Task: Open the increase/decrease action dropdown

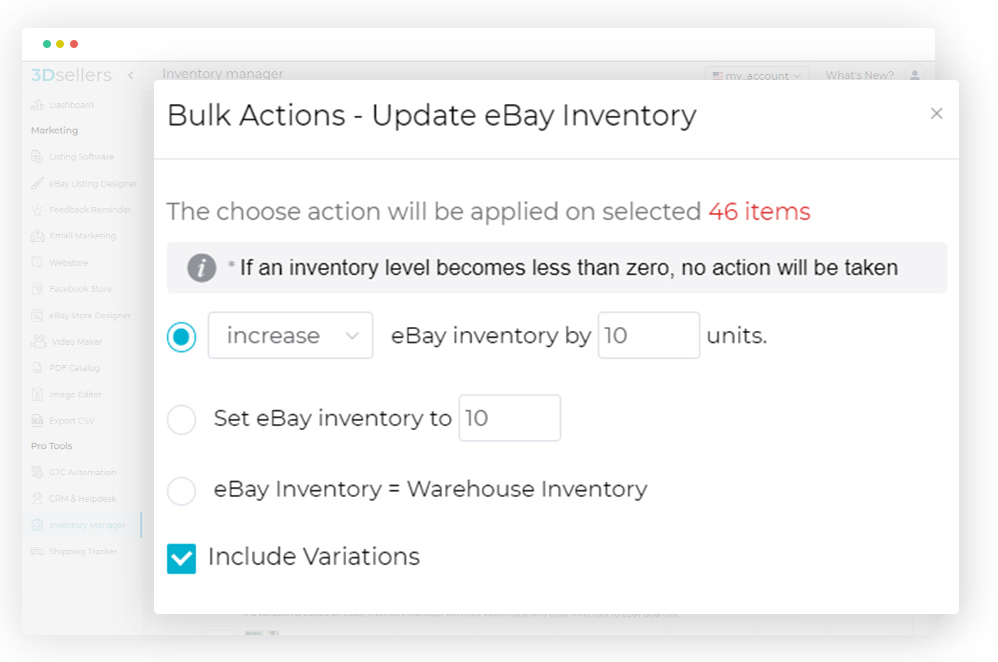Action: [x=290, y=335]
